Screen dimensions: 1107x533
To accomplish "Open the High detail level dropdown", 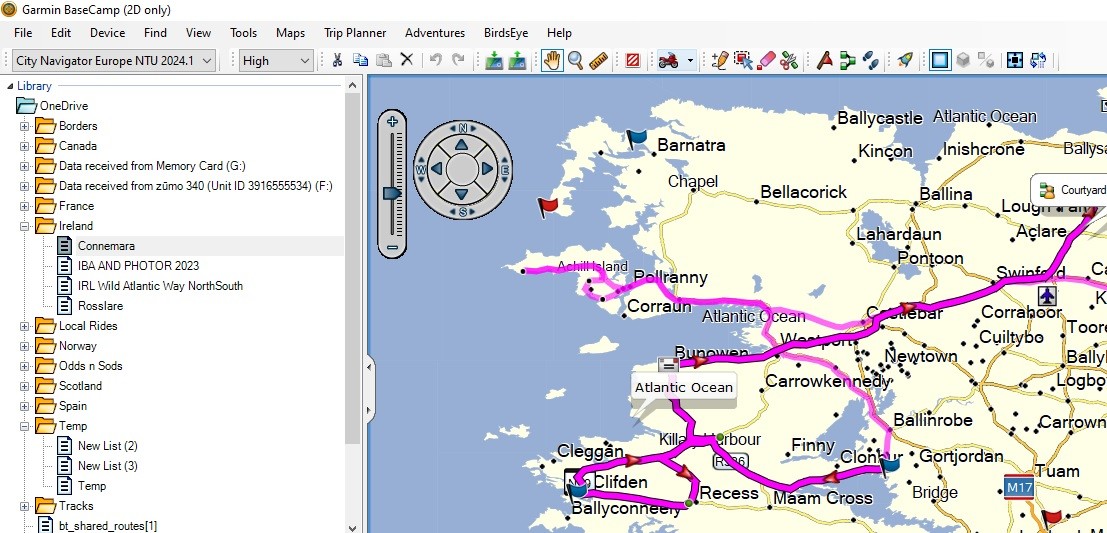I will coord(276,61).
